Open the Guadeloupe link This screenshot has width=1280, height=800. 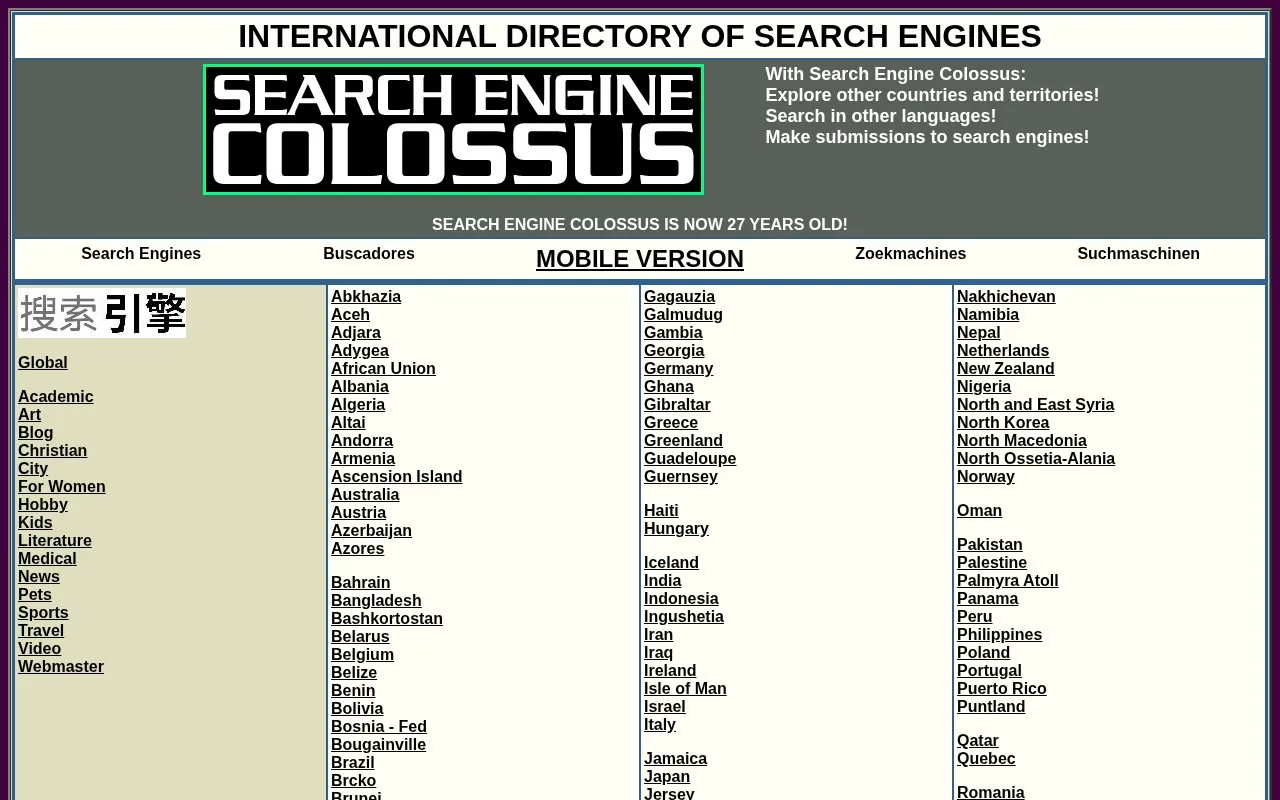[690, 459]
